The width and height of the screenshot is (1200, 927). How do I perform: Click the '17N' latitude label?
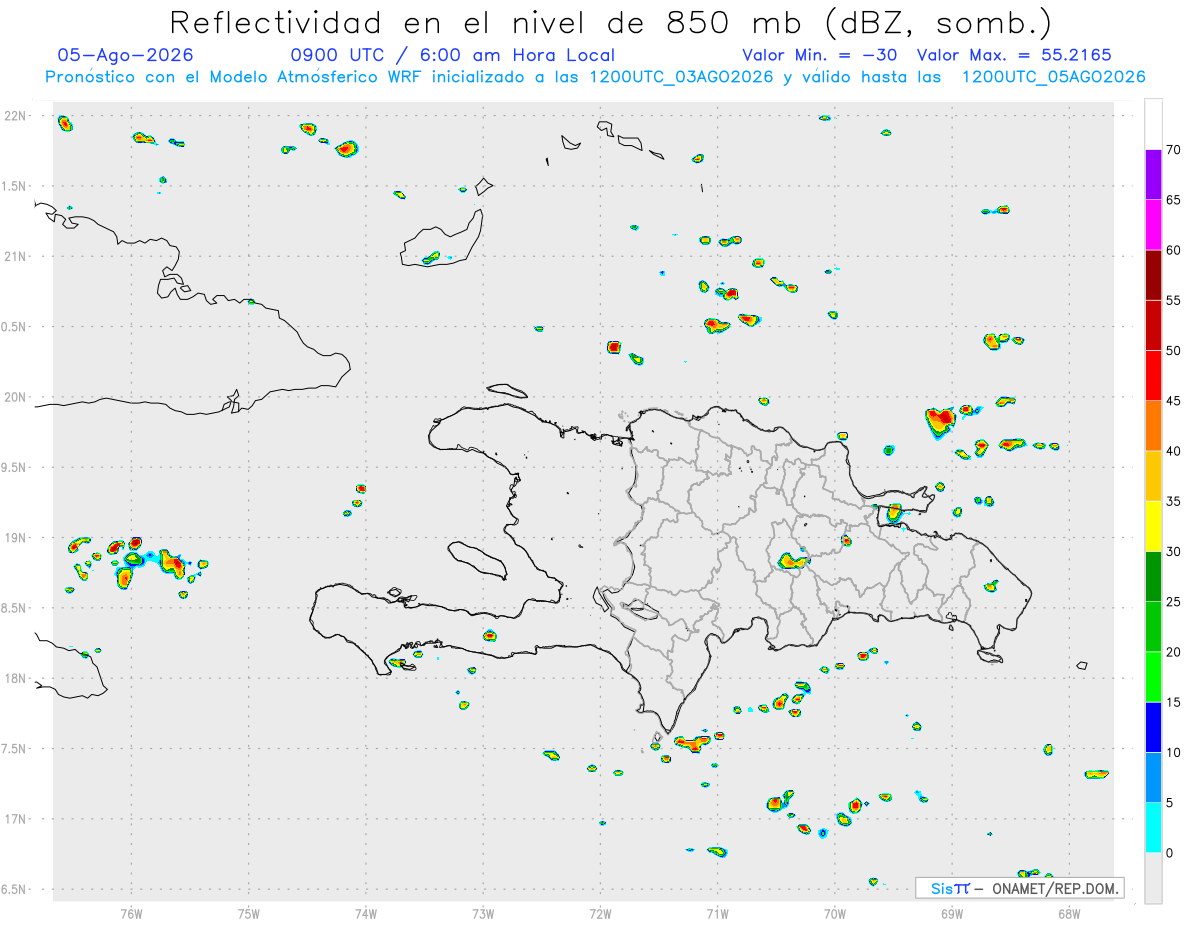[16, 818]
